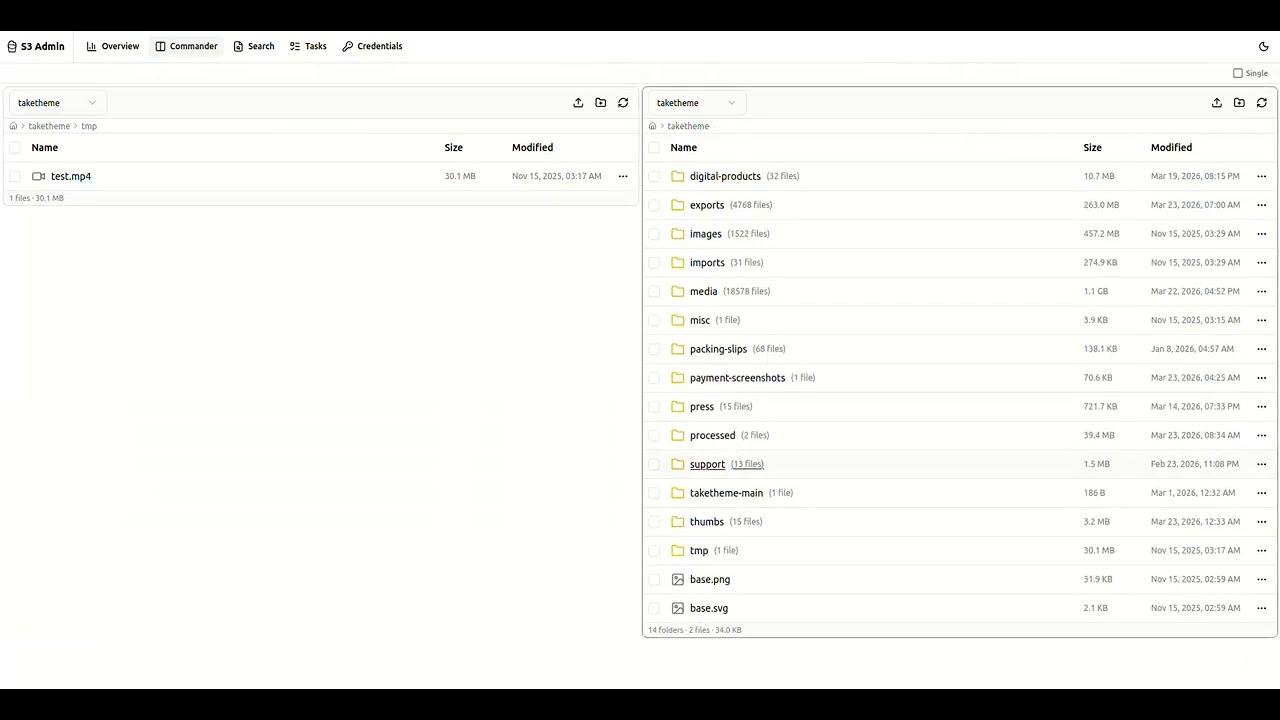Open actions menu for base.svg
The height and width of the screenshot is (720, 1280).
point(1262,608)
